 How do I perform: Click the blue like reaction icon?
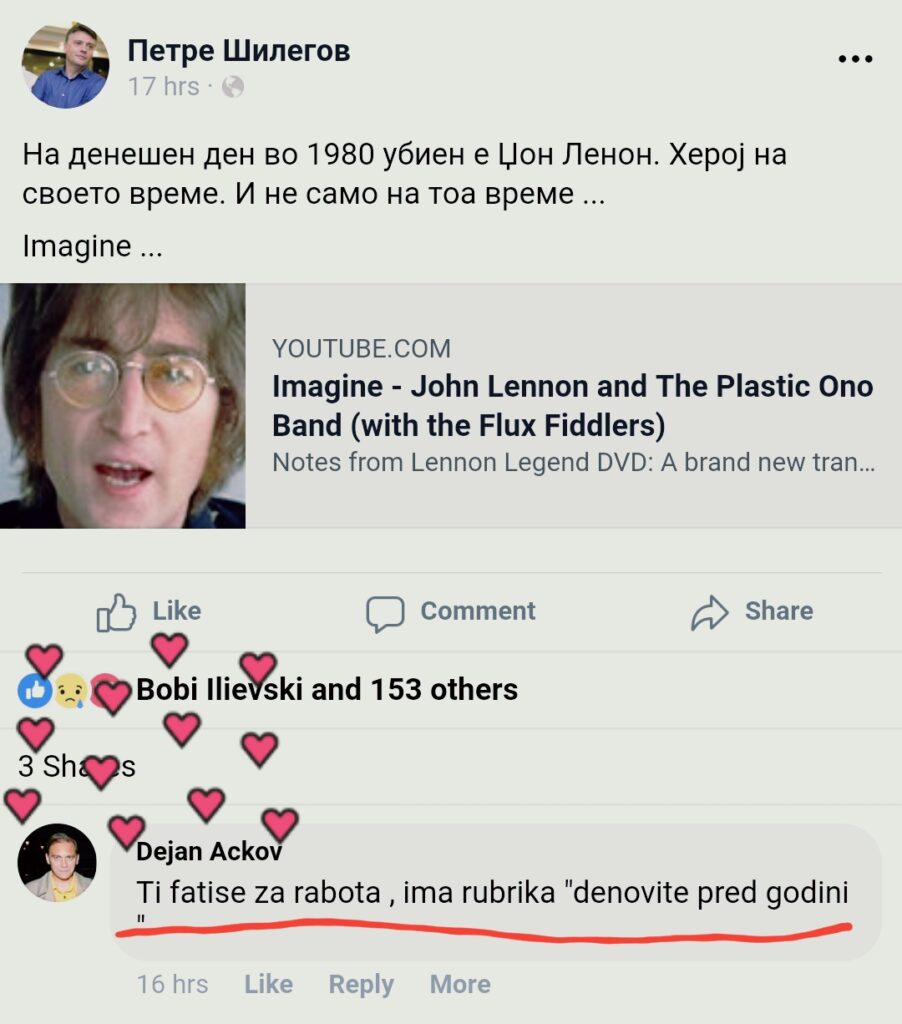pos(35,690)
